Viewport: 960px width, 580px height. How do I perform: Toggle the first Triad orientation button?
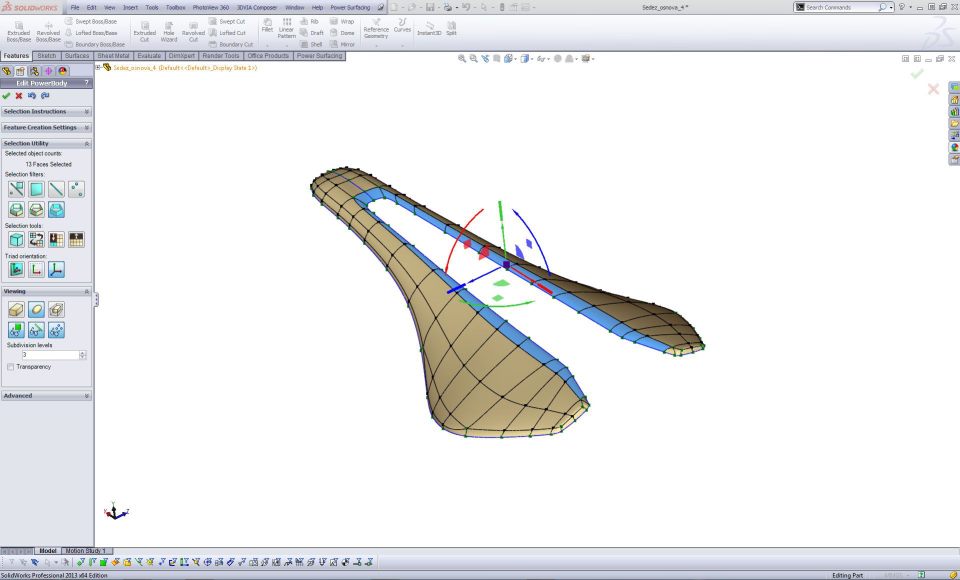coord(16,269)
